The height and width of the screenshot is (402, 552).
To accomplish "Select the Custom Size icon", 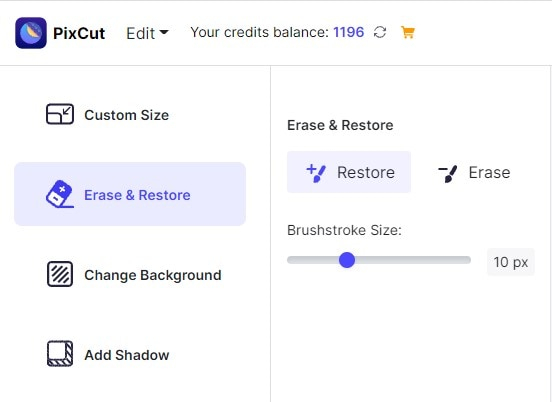I will (x=60, y=114).
